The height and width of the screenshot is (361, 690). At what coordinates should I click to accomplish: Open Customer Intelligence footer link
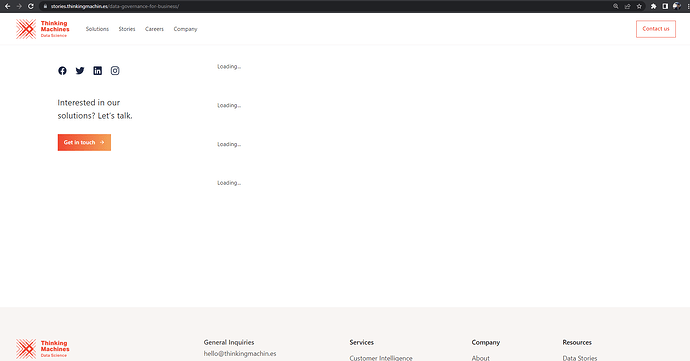tap(381, 358)
